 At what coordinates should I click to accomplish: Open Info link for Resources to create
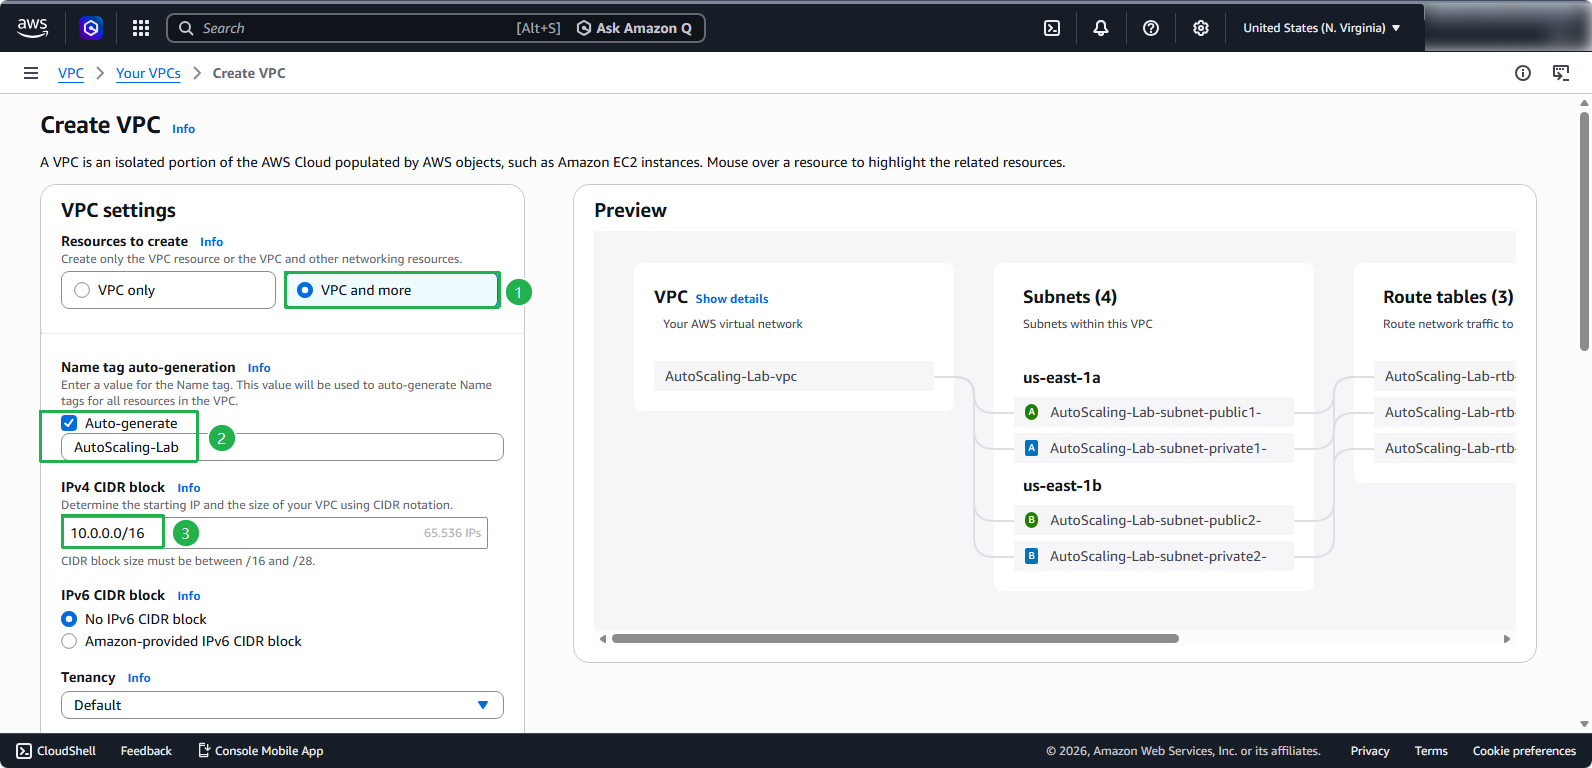211,242
